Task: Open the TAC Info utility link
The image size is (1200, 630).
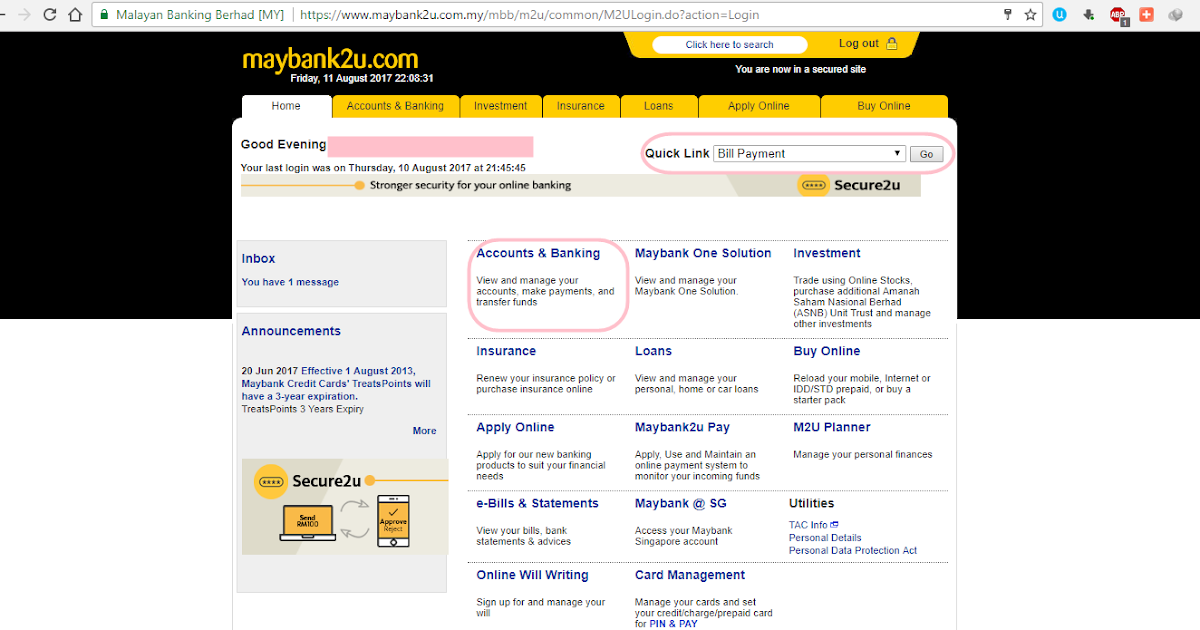Action: (x=808, y=525)
